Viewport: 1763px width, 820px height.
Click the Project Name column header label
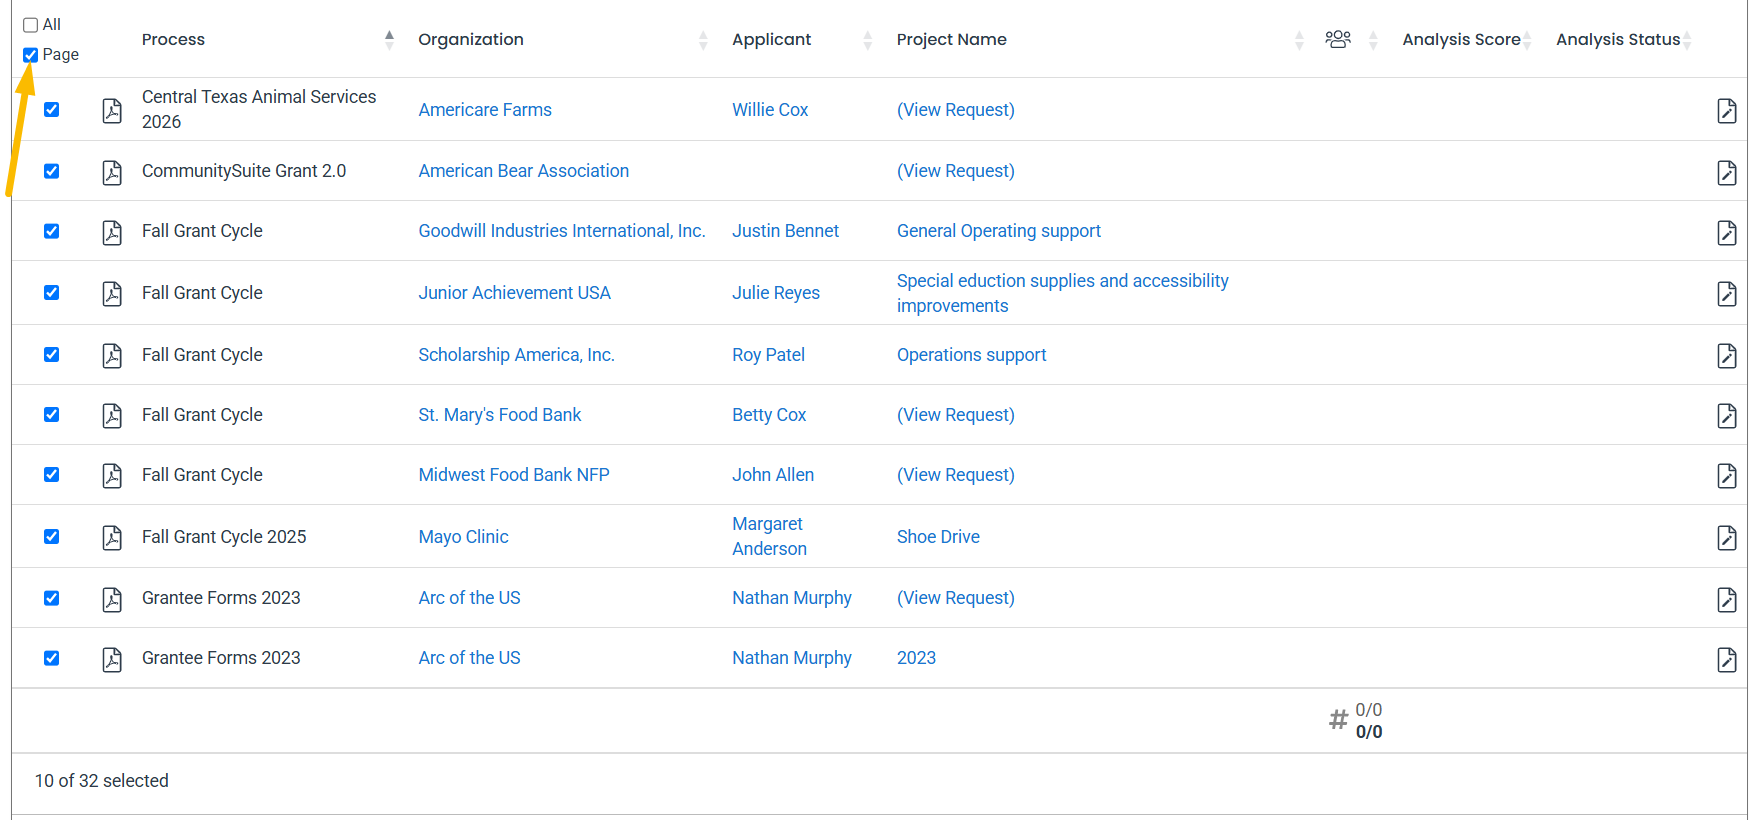tap(952, 39)
